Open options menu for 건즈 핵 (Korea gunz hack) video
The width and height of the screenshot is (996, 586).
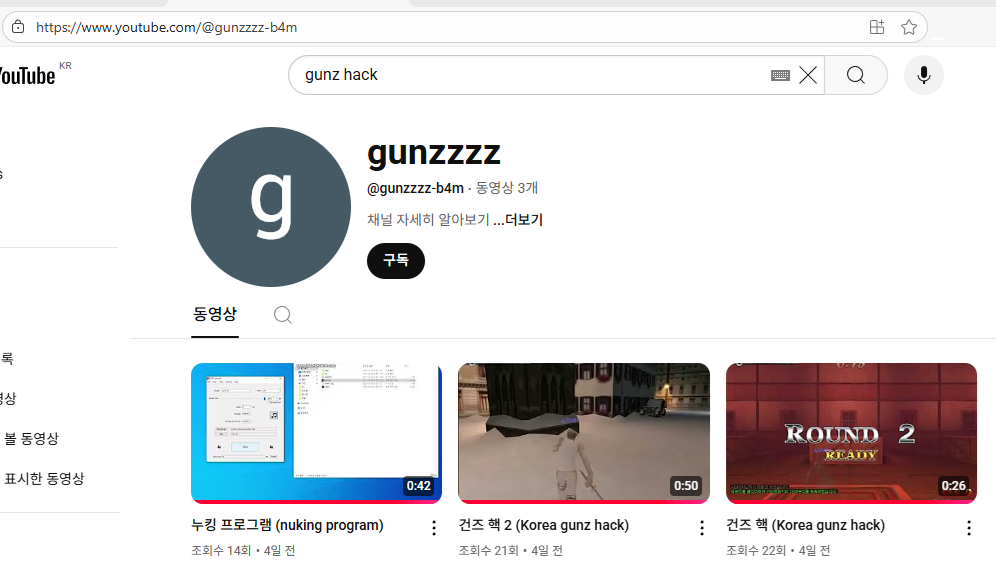[x=969, y=528]
